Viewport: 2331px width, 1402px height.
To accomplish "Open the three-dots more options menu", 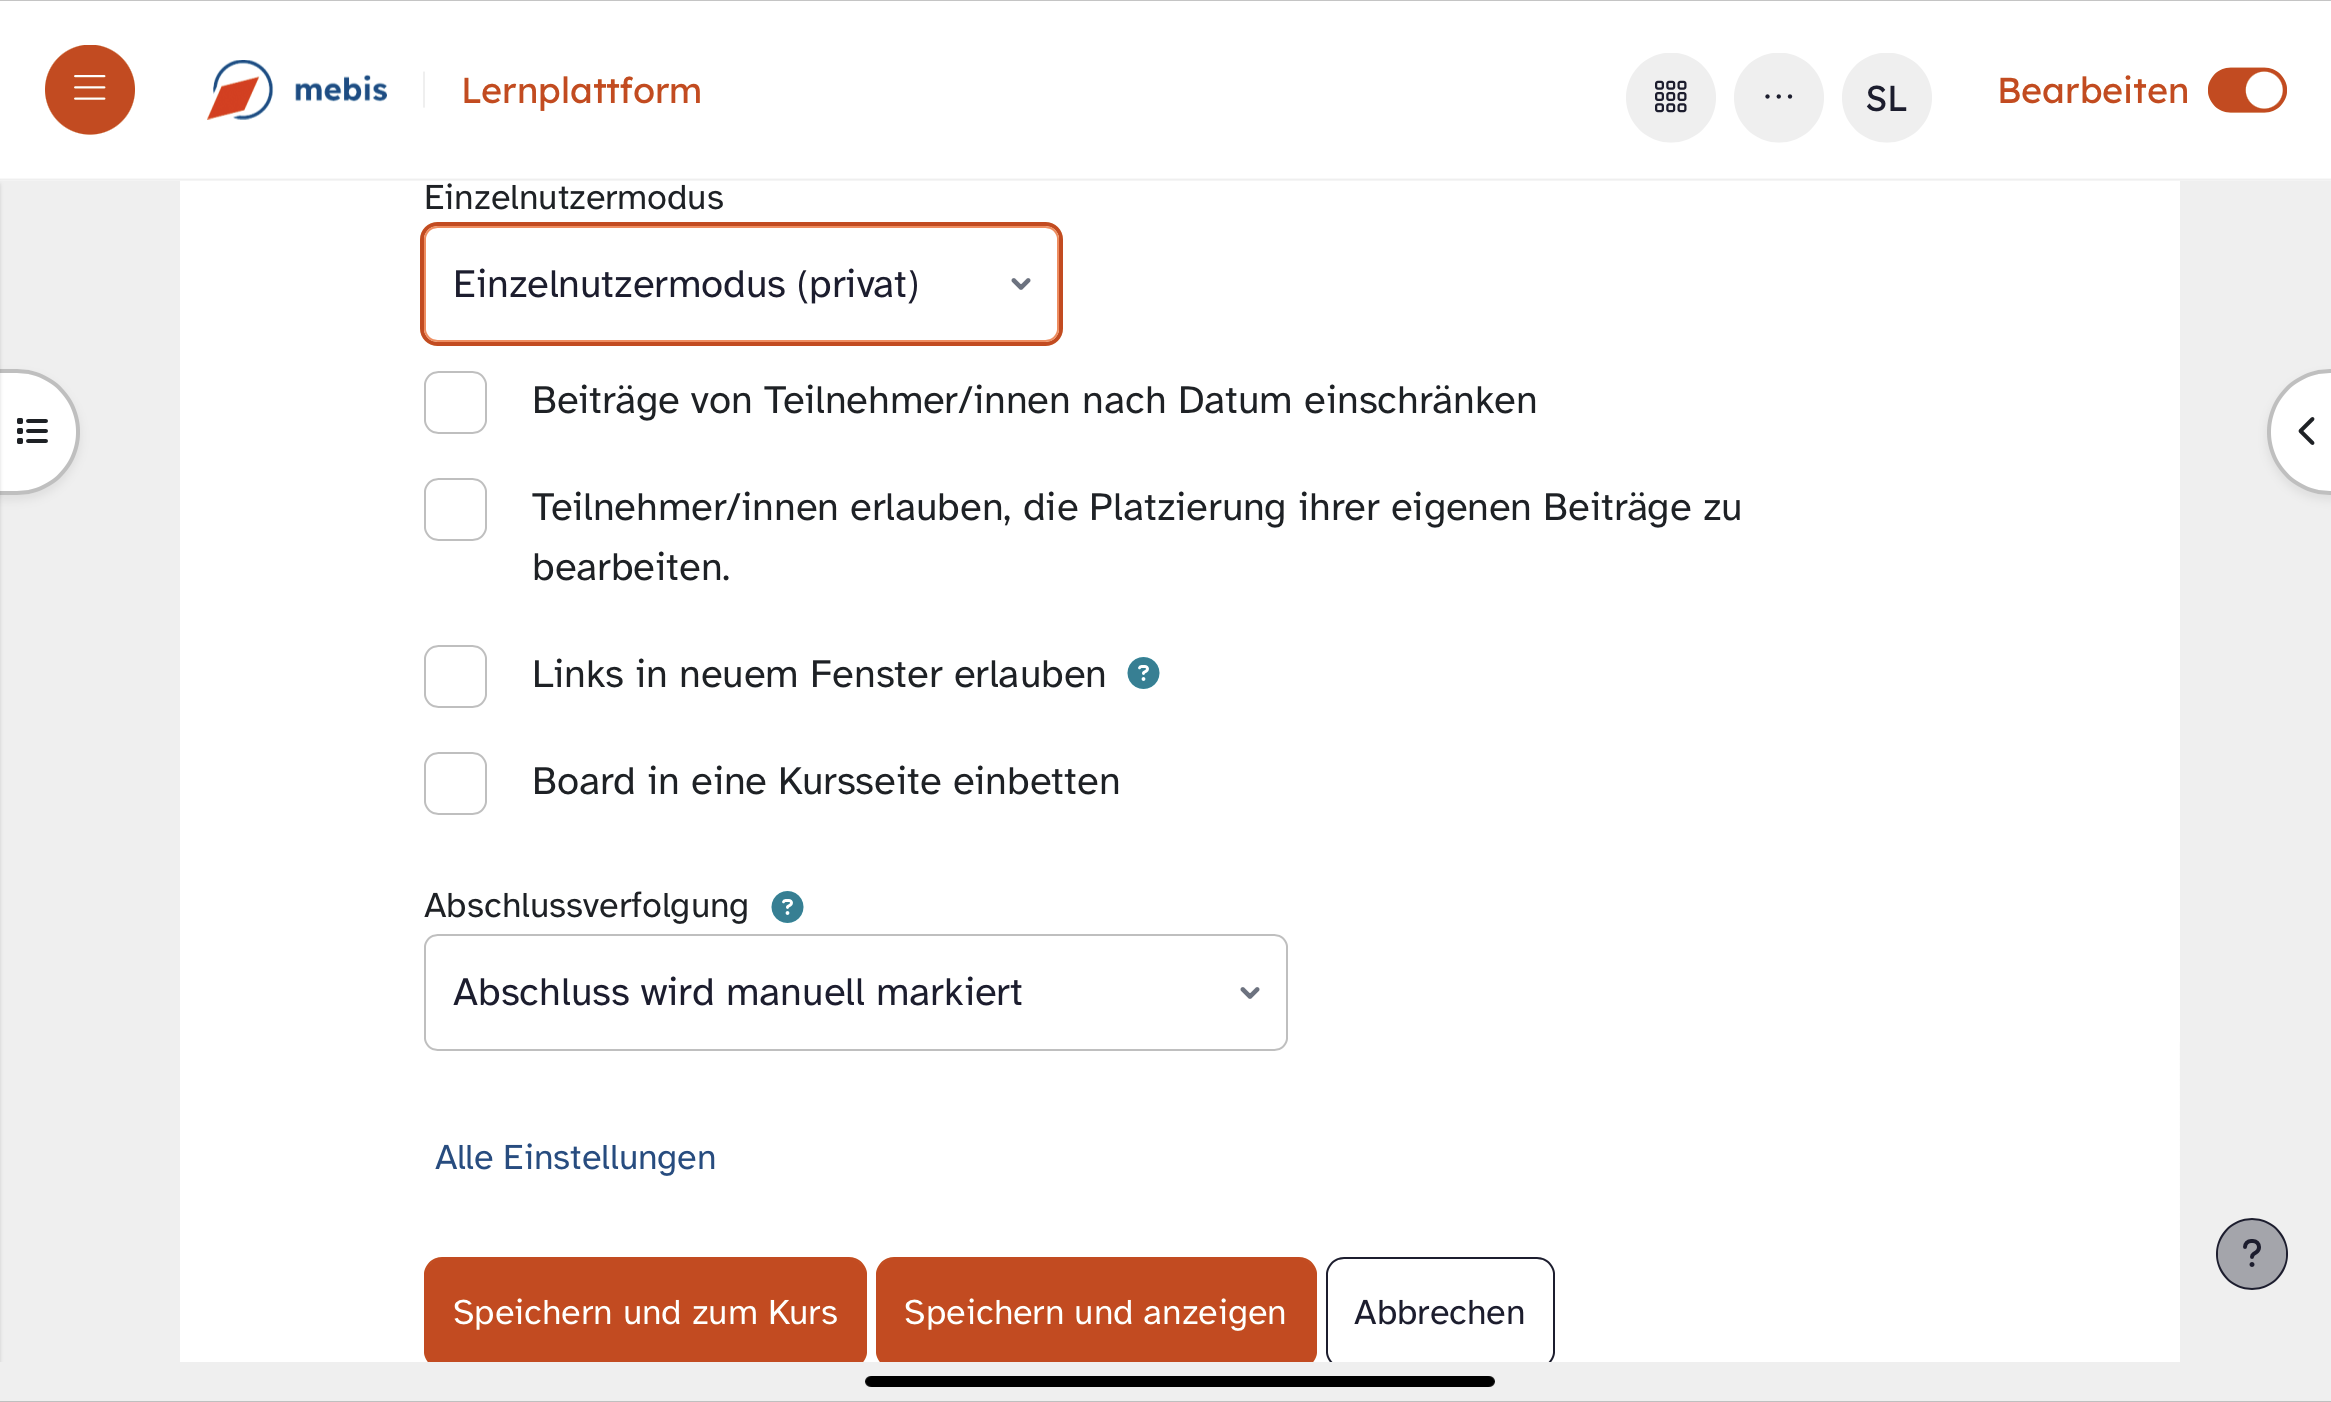I will click(1778, 97).
